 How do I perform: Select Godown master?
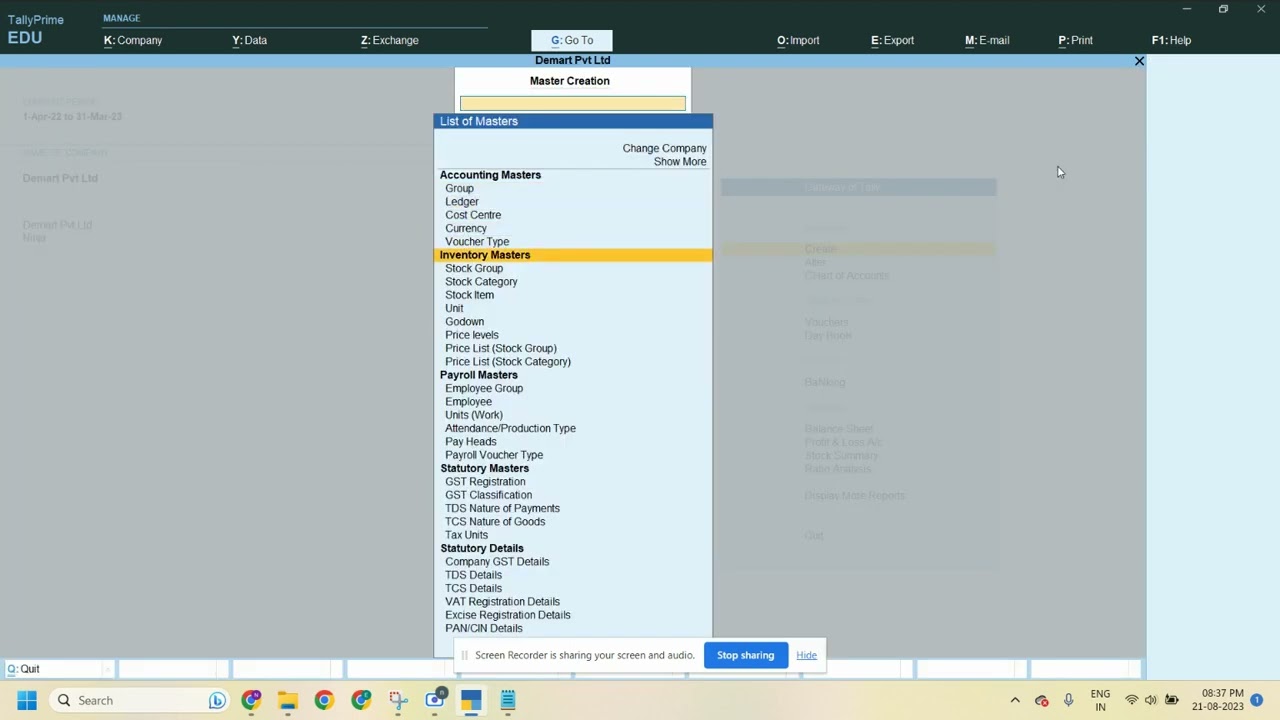(x=464, y=322)
